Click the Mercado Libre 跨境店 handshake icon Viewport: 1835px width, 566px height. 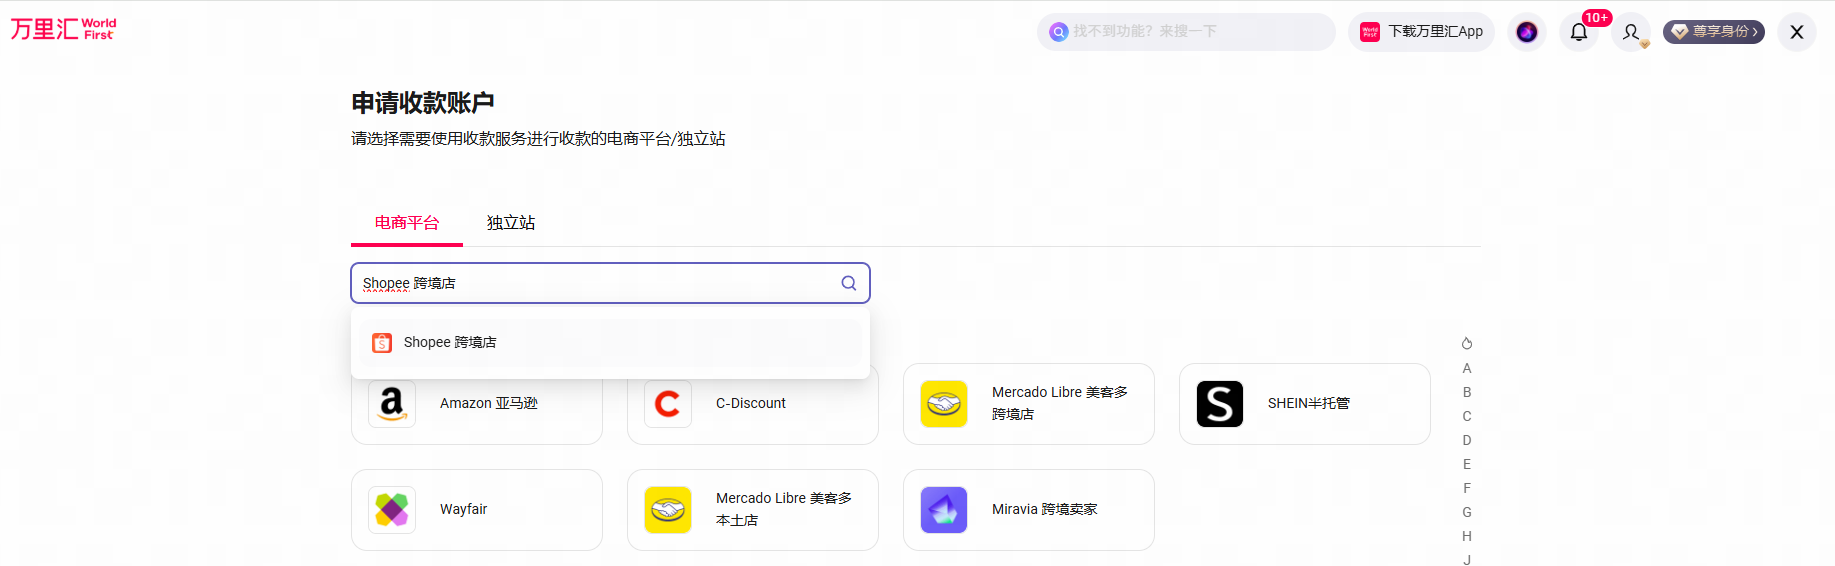[944, 404]
